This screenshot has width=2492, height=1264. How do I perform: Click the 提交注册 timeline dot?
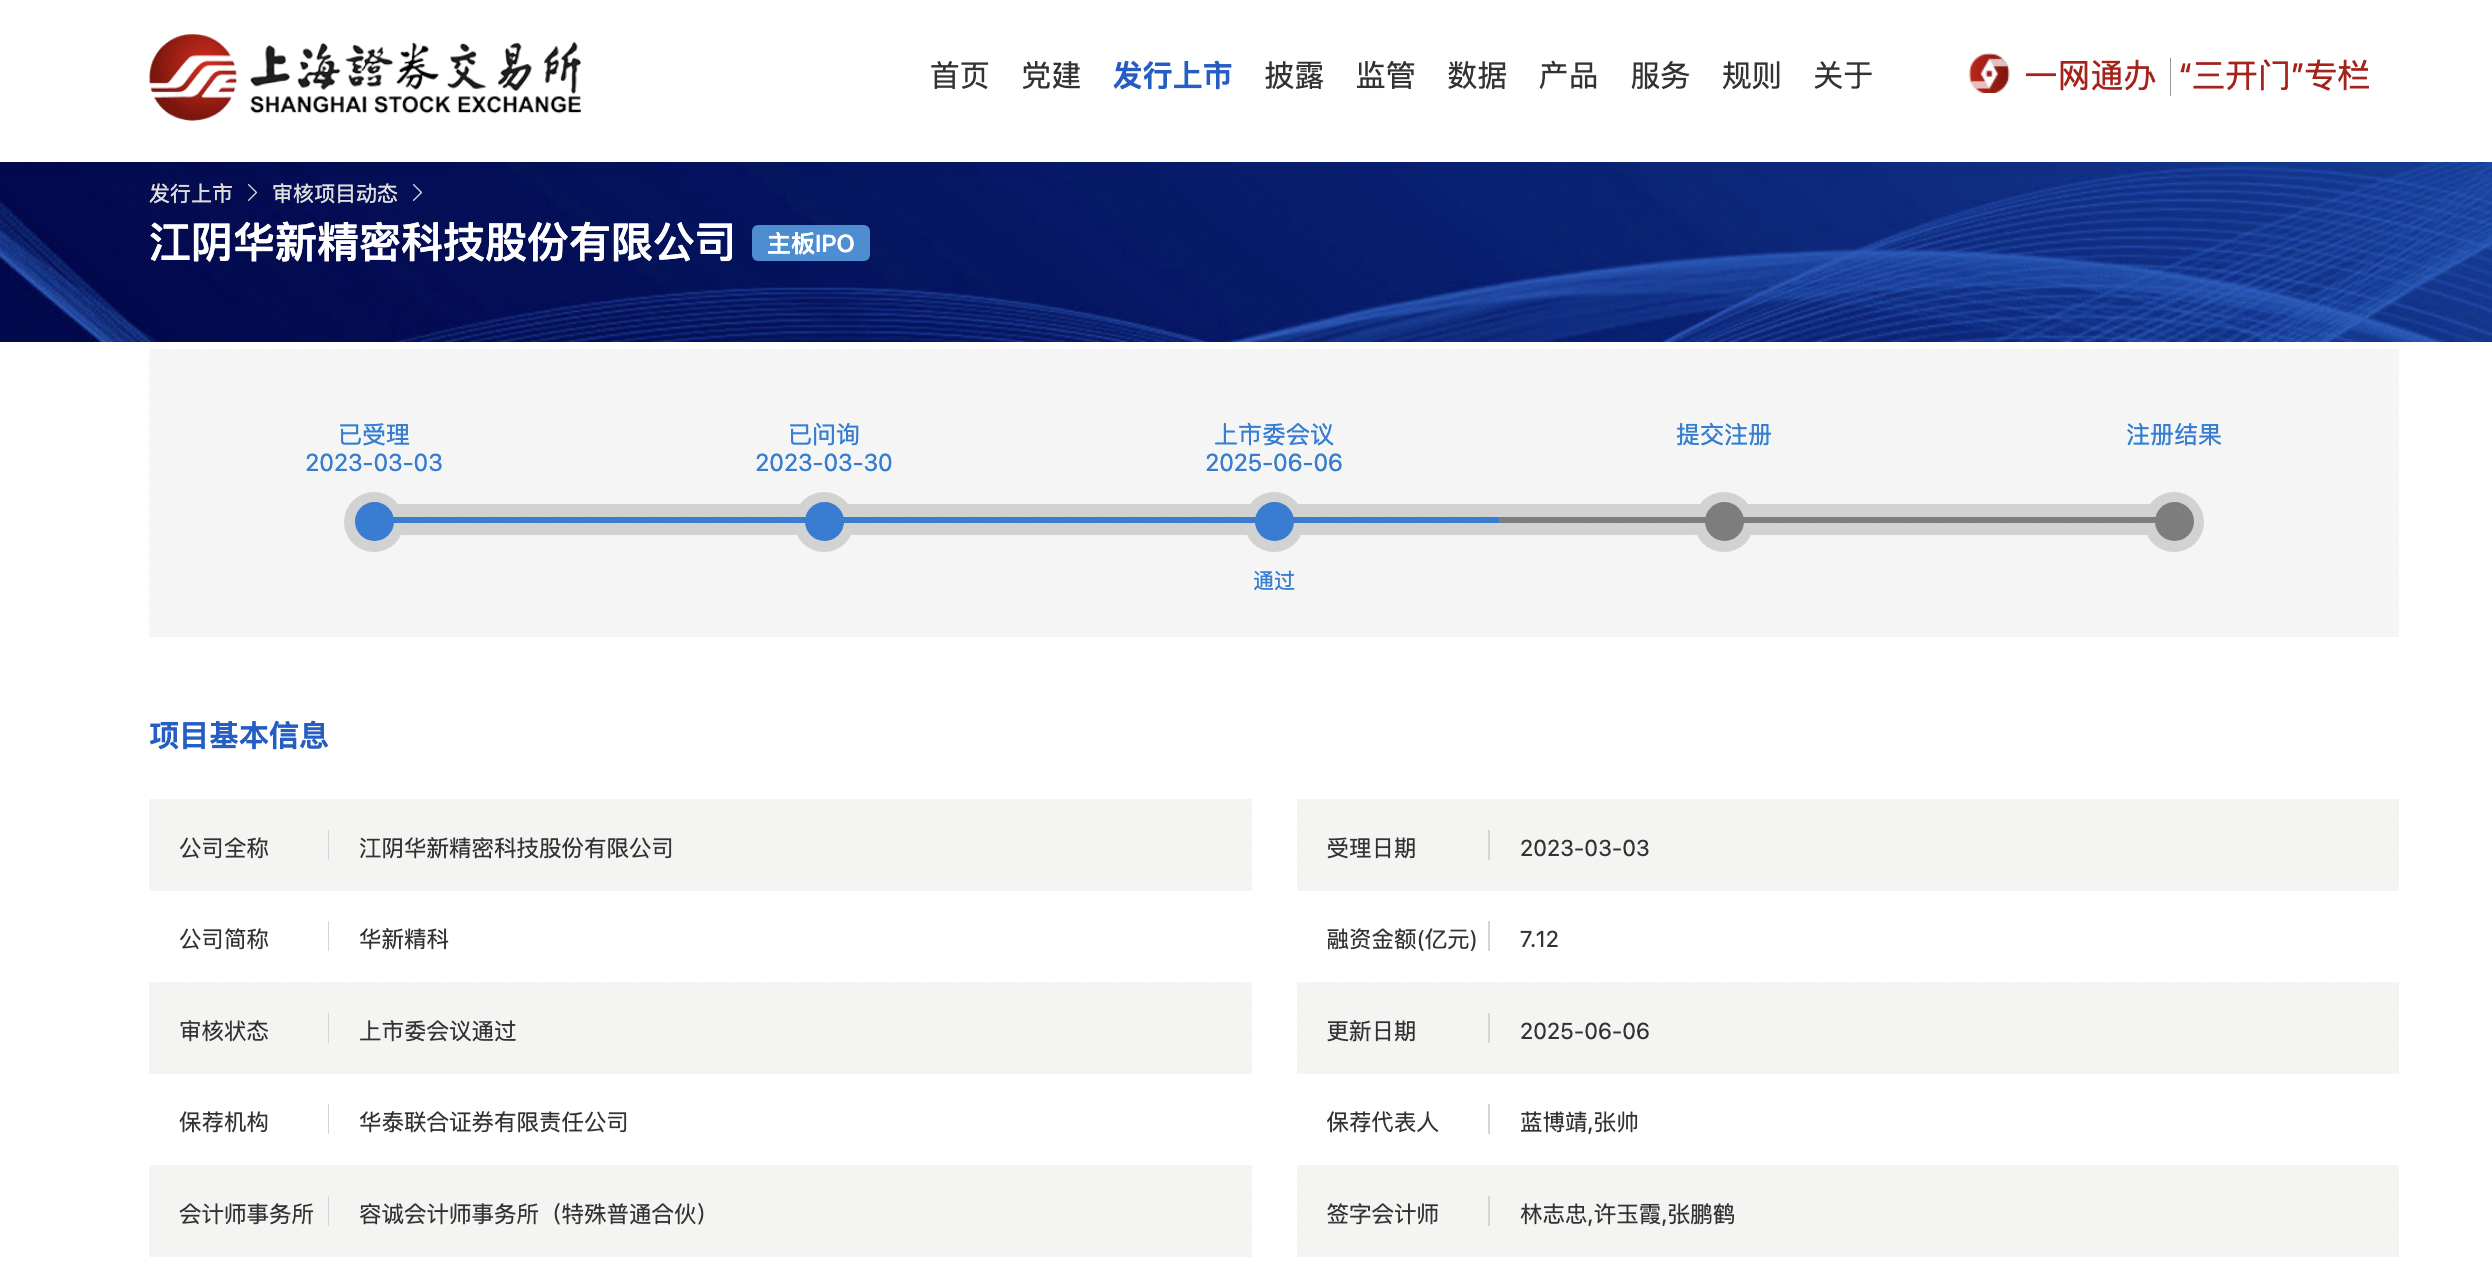point(1724,521)
